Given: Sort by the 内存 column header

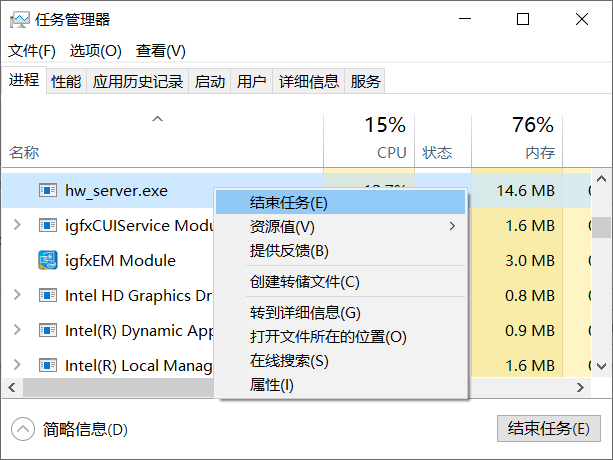Looking at the screenshot, I should tap(539, 153).
